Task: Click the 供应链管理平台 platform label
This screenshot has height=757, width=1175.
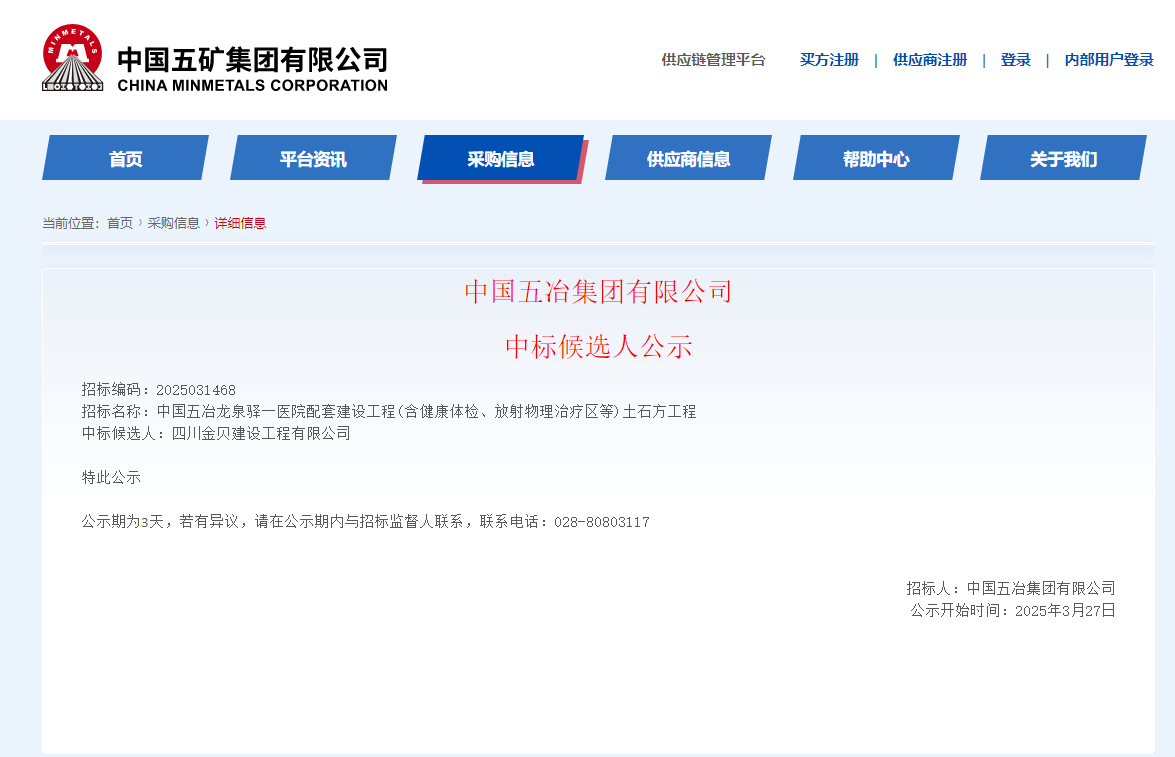Action: coord(713,60)
